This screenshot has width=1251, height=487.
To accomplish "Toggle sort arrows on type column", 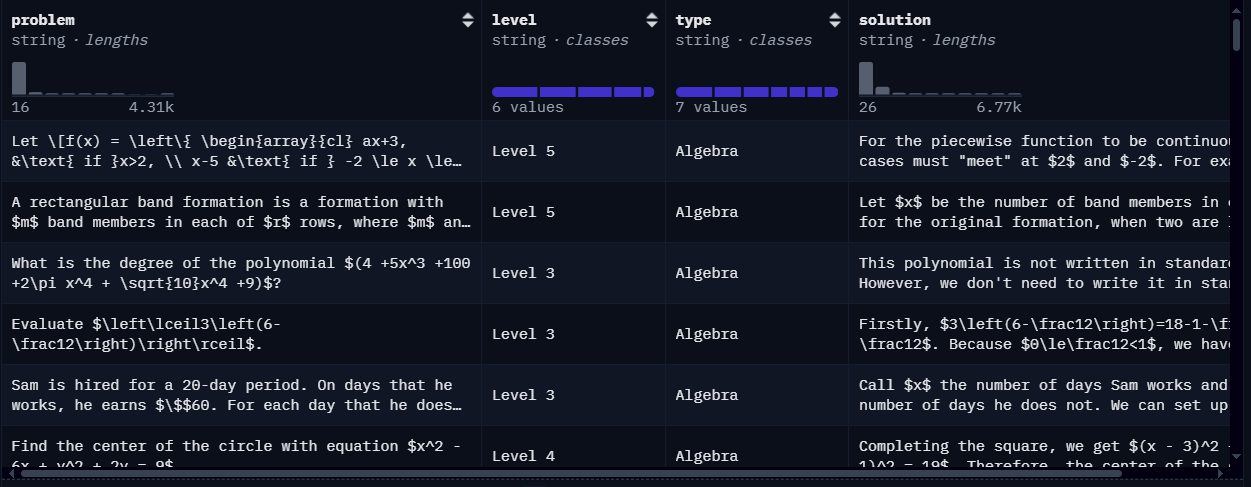I will (835, 20).
